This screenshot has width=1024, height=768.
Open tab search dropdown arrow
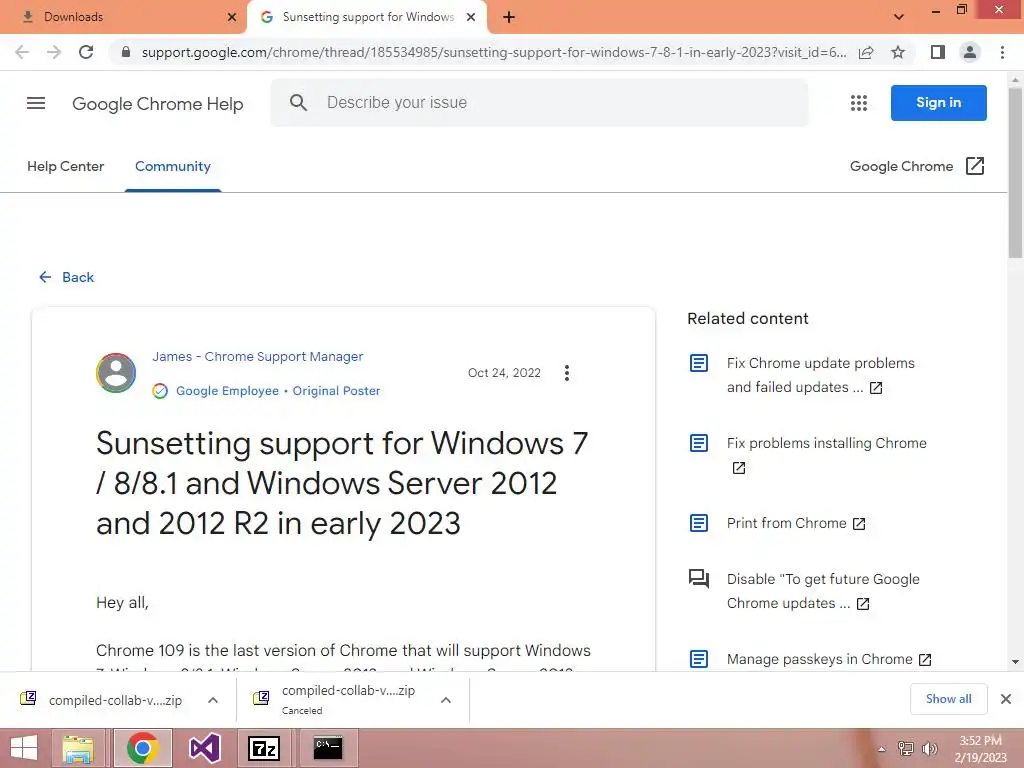[x=899, y=17]
